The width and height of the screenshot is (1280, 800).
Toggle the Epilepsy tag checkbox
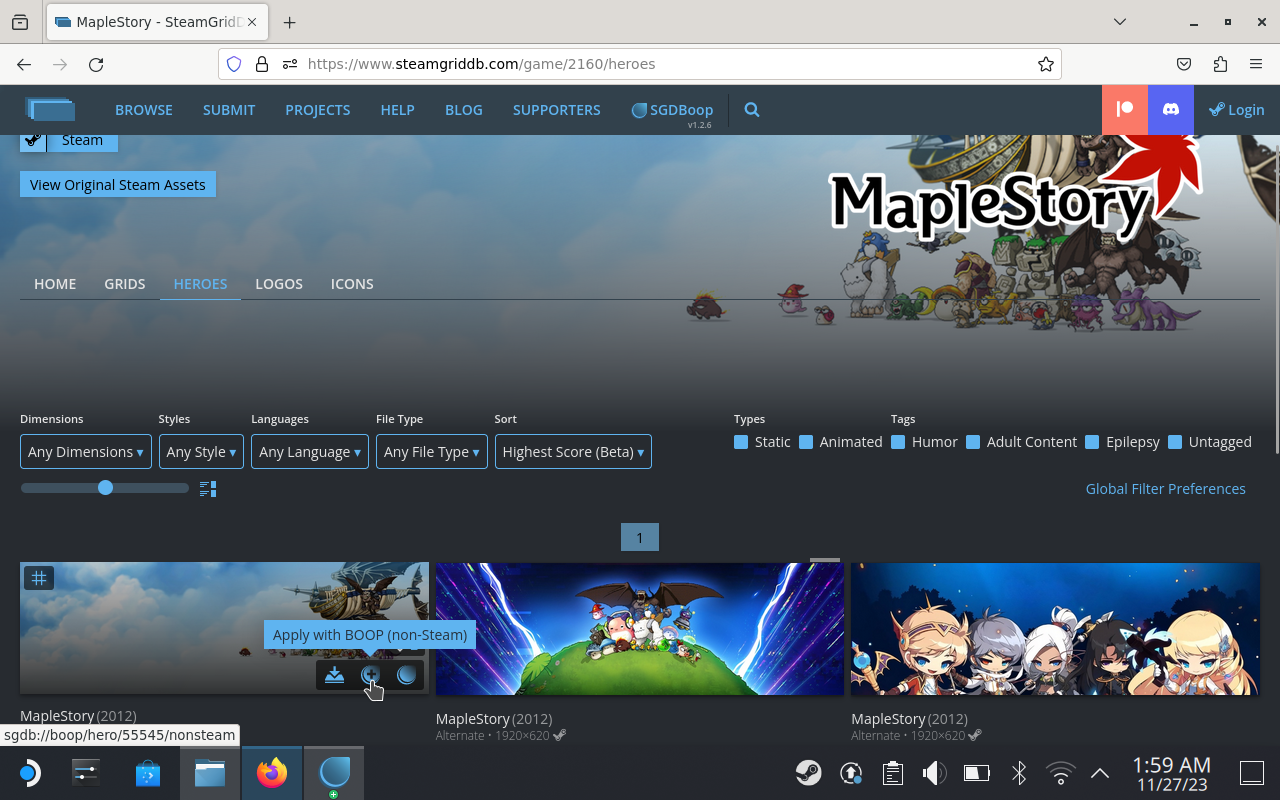tap(1092, 442)
